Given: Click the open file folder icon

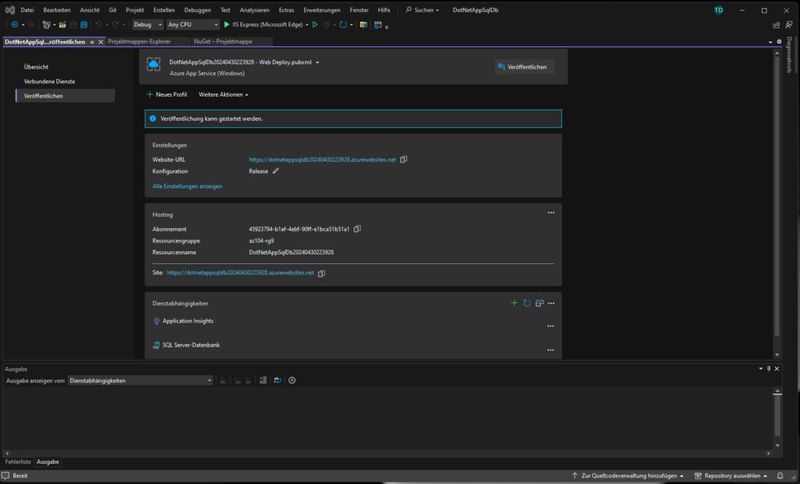Looking at the screenshot, I should tap(63, 24).
